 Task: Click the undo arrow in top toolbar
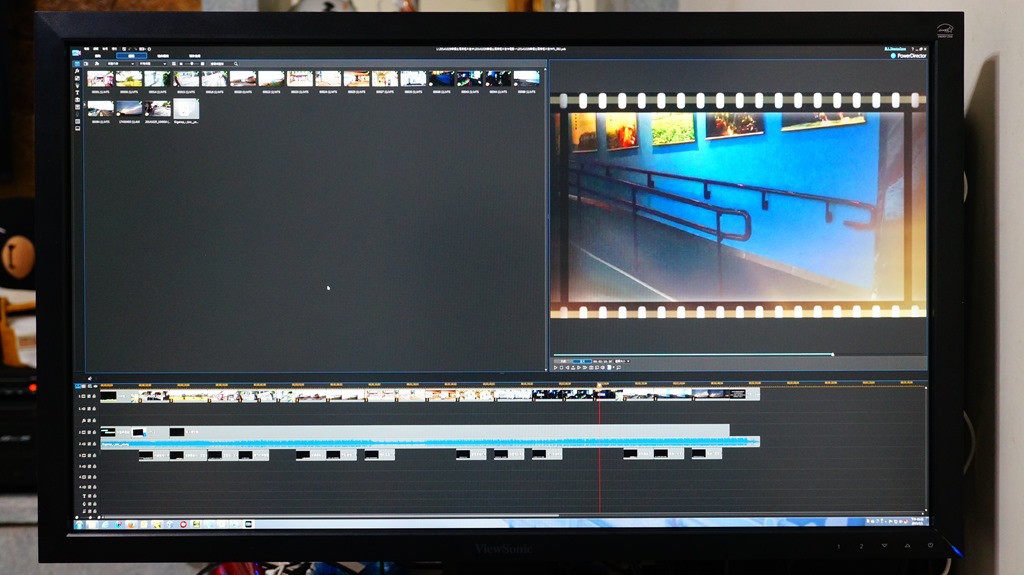[130, 49]
